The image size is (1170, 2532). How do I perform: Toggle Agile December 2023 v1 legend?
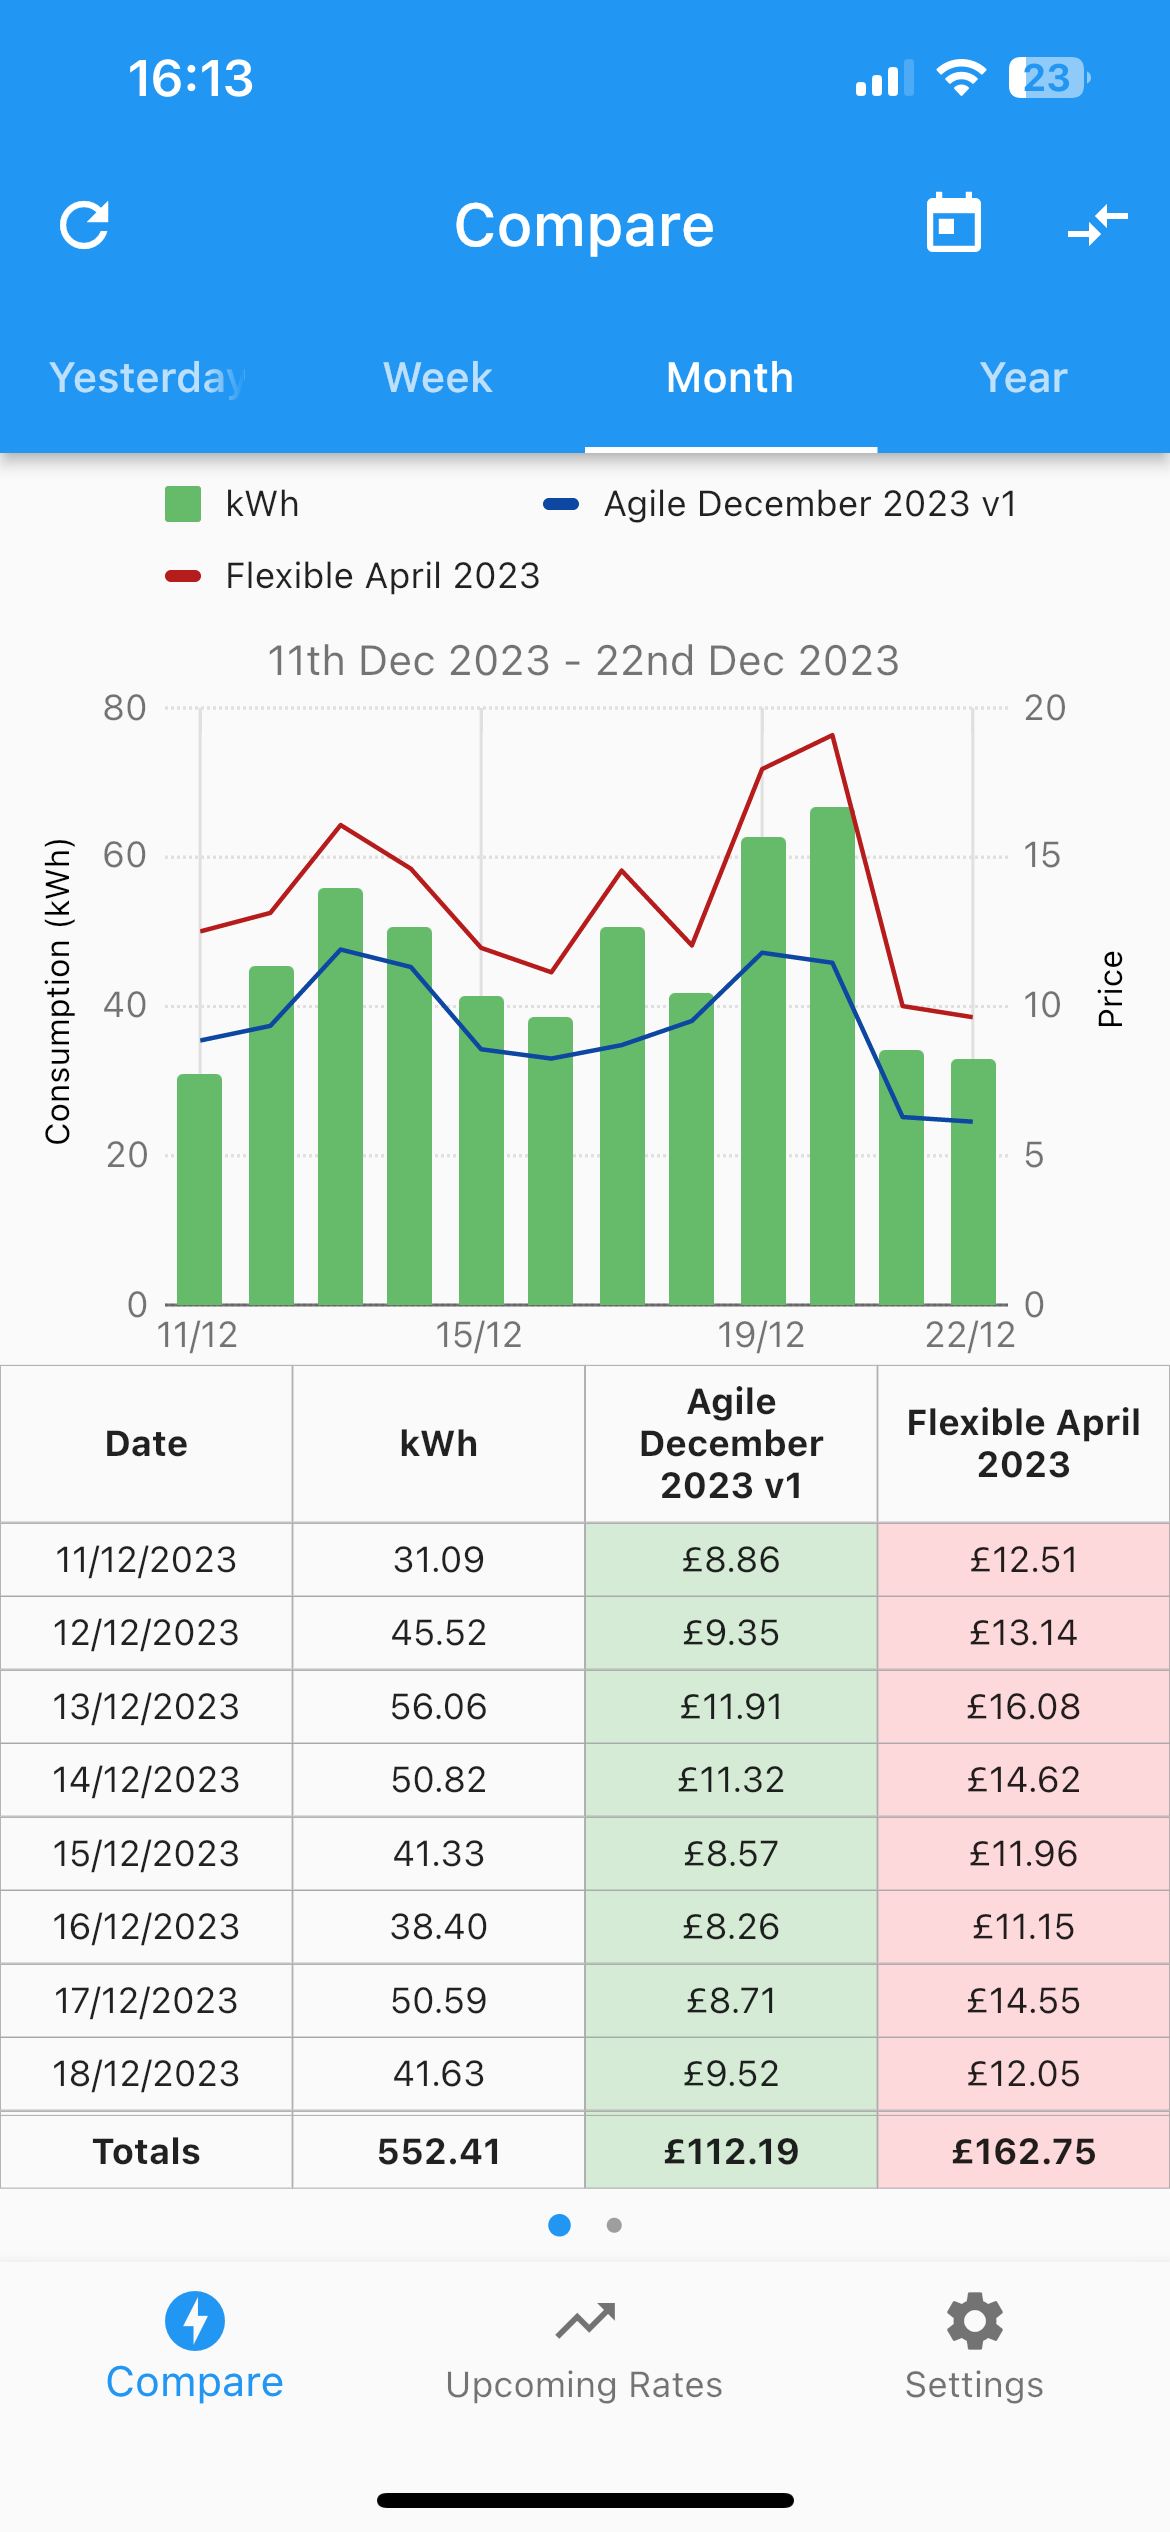(x=780, y=504)
